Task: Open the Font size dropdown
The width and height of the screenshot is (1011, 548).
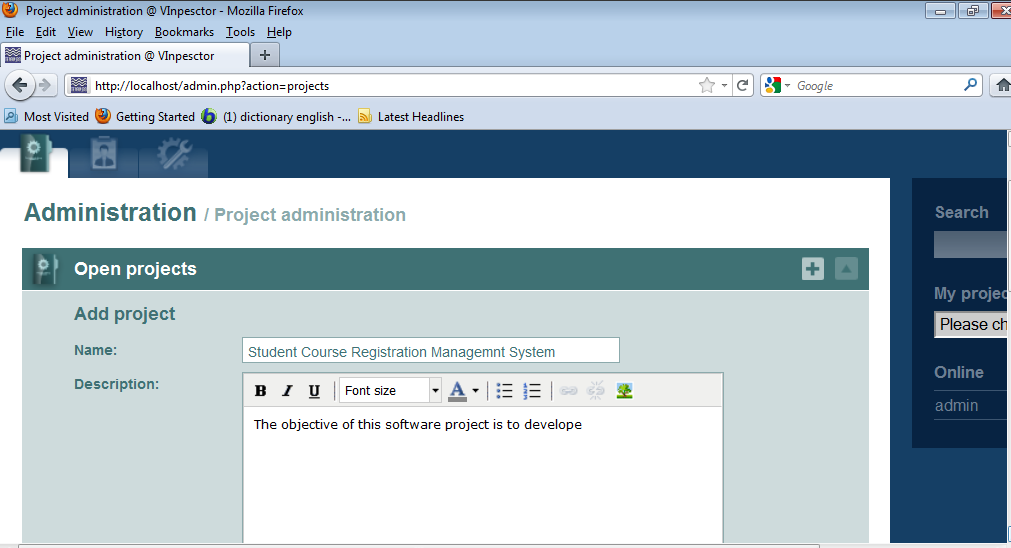Action: [391, 391]
